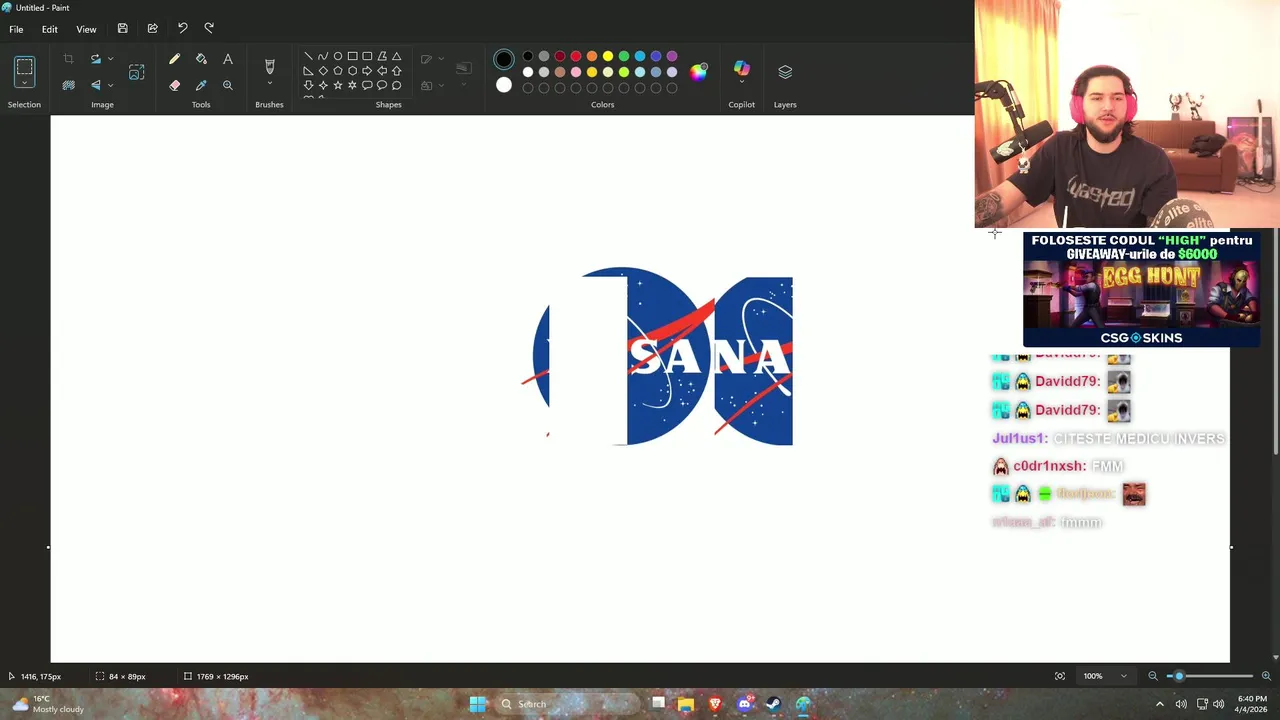Select the Magnifier tool

coord(228,85)
